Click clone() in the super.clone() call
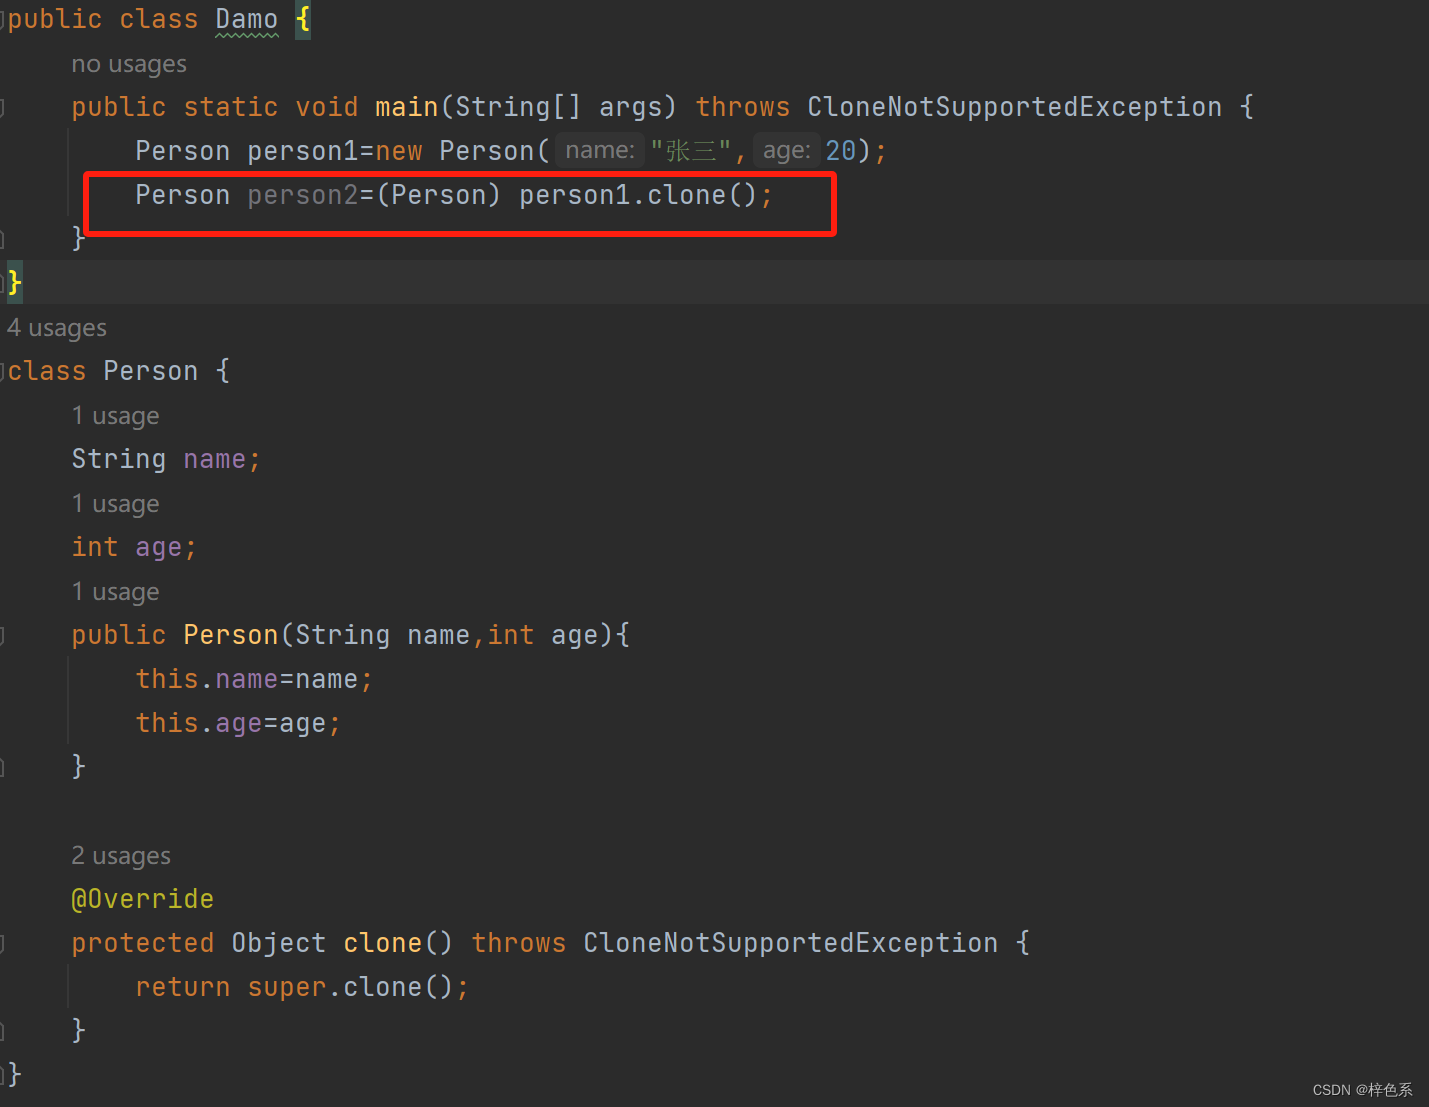1429x1107 pixels. 398,987
